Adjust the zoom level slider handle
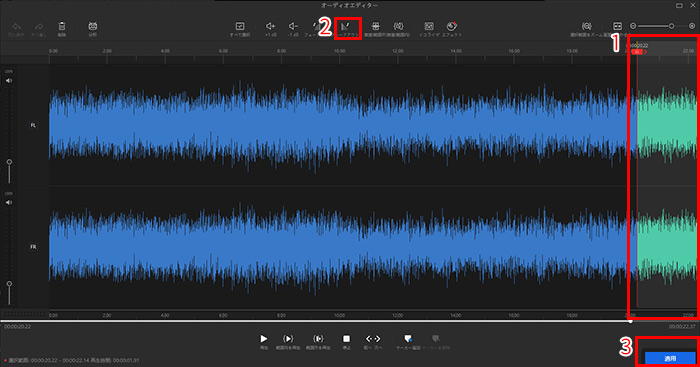The width and height of the screenshot is (700, 367). point(671,26)
